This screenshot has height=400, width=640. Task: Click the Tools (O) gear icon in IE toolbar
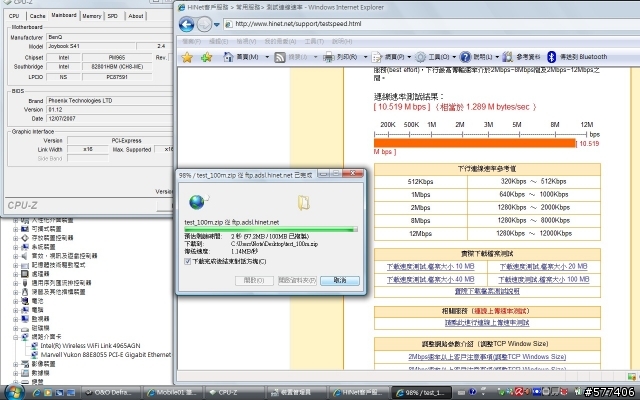point(420,57)
